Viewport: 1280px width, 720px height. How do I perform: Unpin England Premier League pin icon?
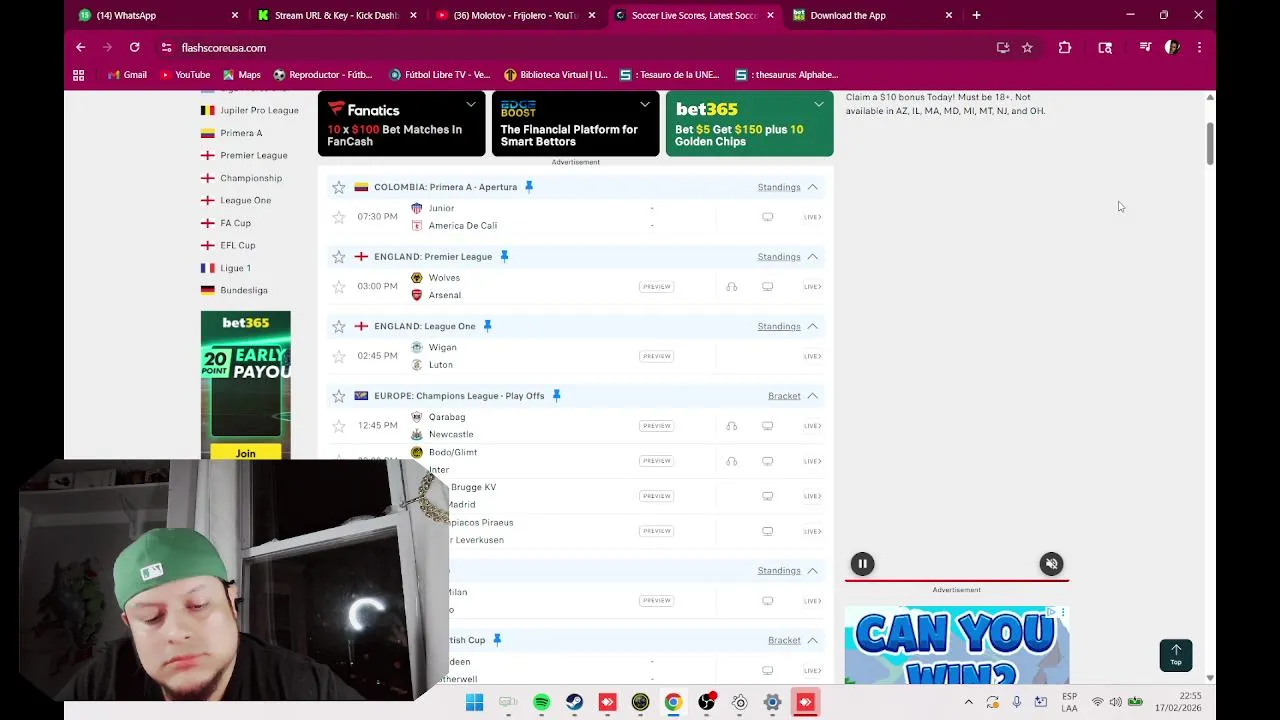[504, 257]
